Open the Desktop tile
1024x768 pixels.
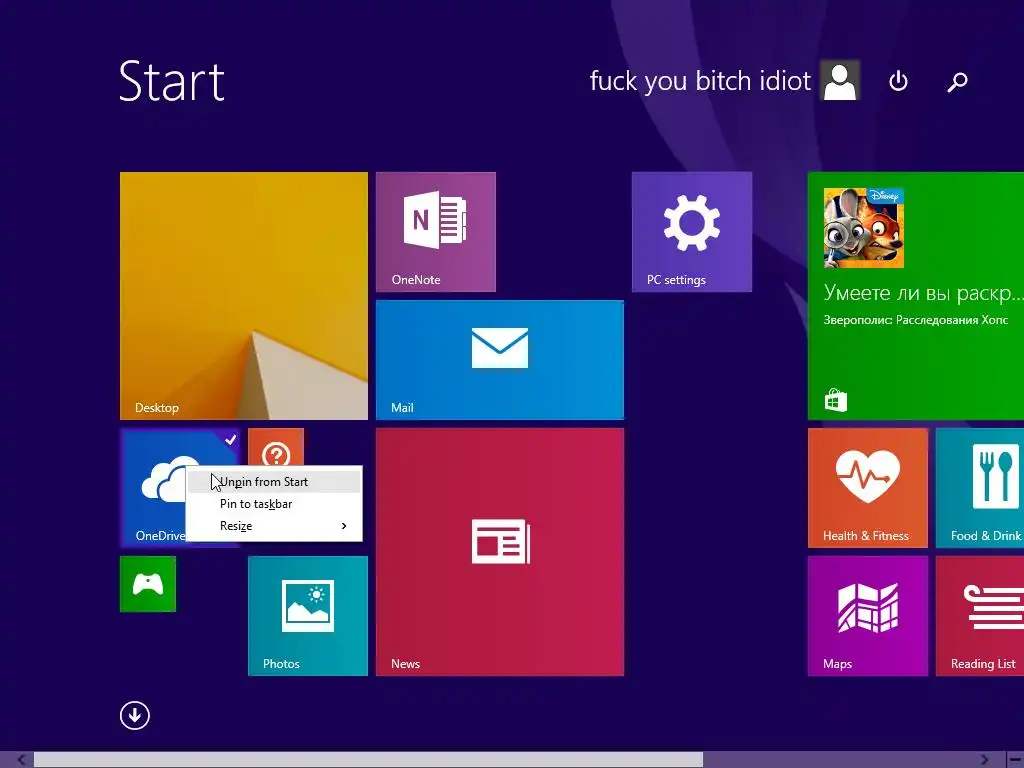tap(244, 296)
